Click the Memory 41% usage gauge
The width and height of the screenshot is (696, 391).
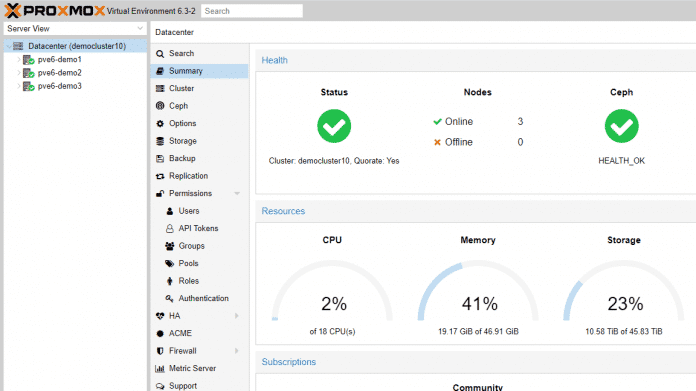point(478,291)
